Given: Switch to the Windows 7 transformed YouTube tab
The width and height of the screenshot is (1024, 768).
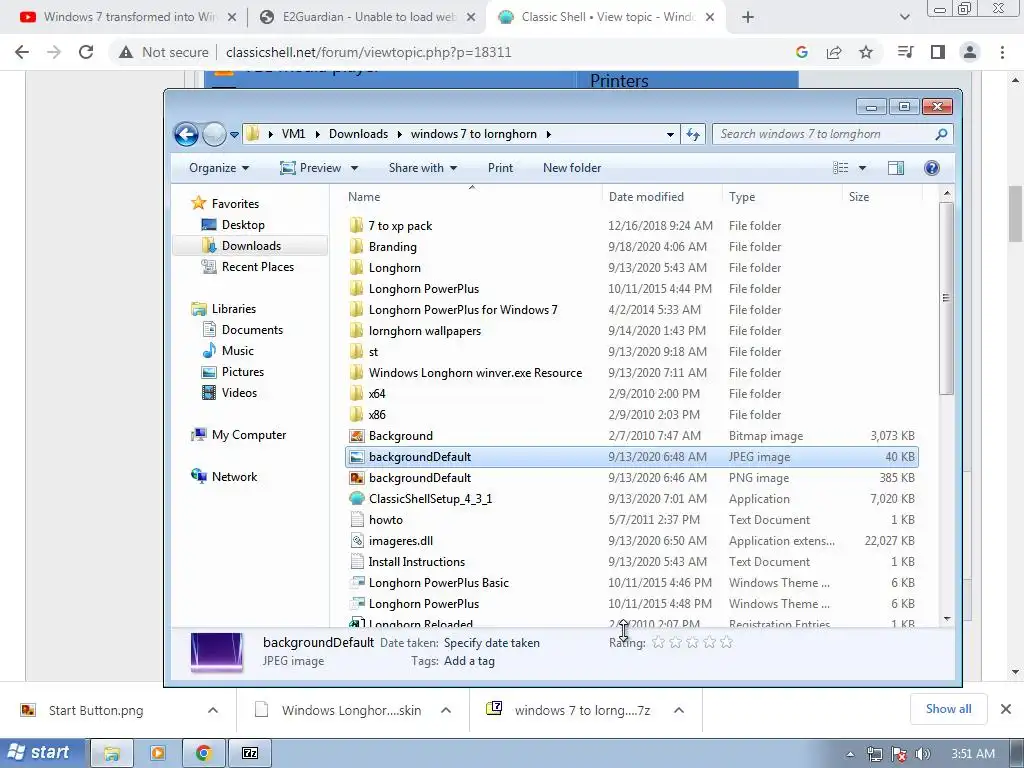Looking at the screenshot, I should [x=128, y=17].
